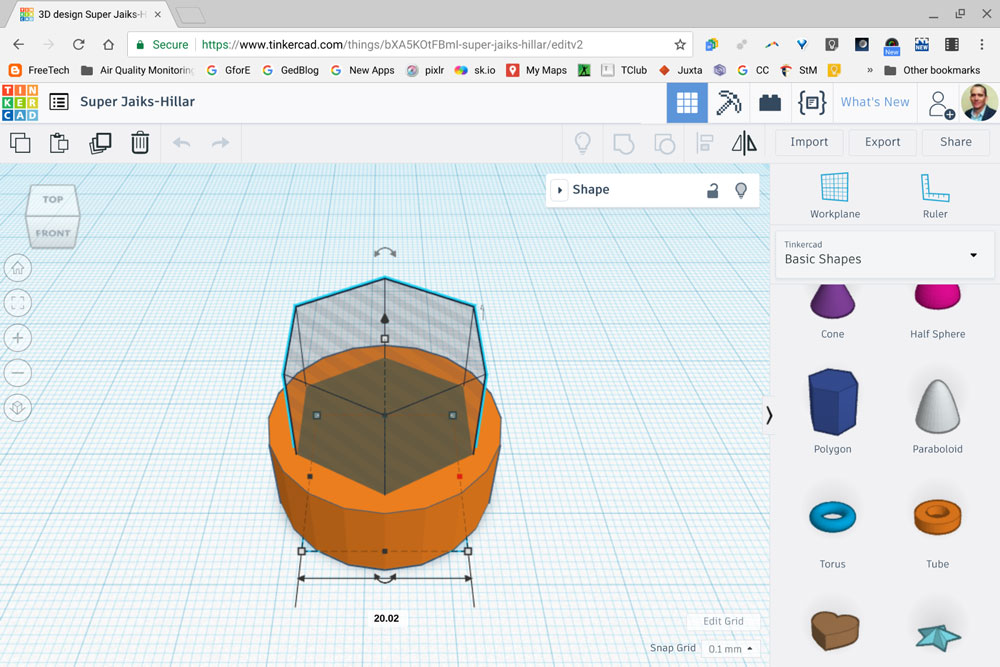Open the Workplane tool
Viewport: 1000px width, 667px height.
[834, 195]
